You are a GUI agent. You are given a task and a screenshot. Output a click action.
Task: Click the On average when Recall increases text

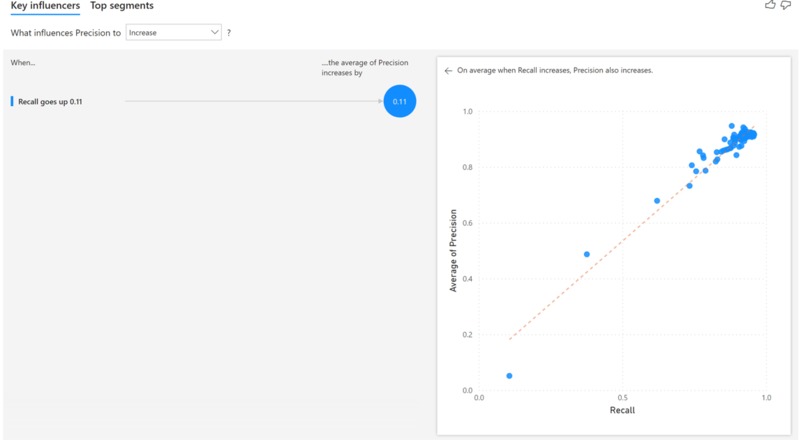tap(555, 70)
